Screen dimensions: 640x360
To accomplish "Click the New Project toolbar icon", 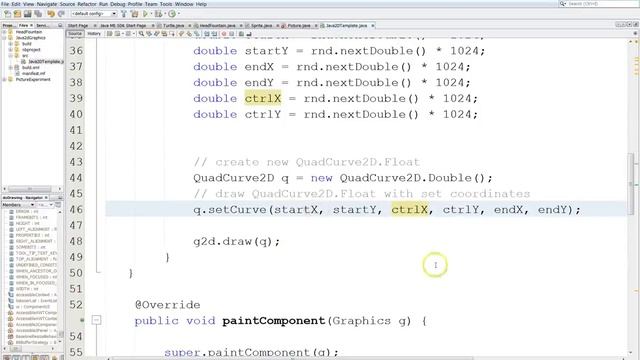I will (x=17, y=14).
